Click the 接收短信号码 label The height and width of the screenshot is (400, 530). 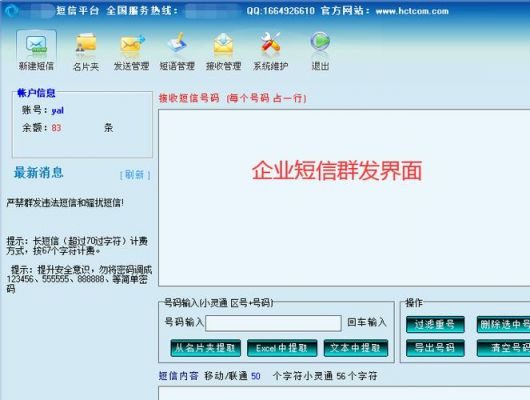coord(189,98)
